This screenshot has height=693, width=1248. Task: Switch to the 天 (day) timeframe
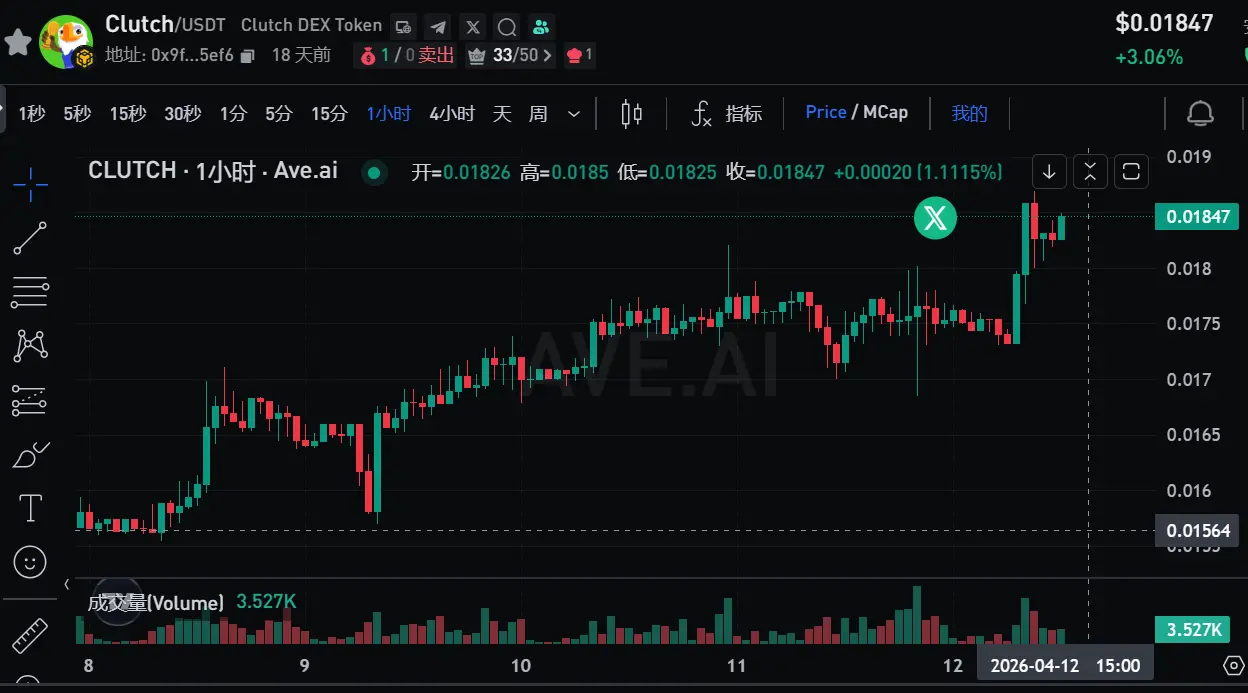tap(502, 114)
